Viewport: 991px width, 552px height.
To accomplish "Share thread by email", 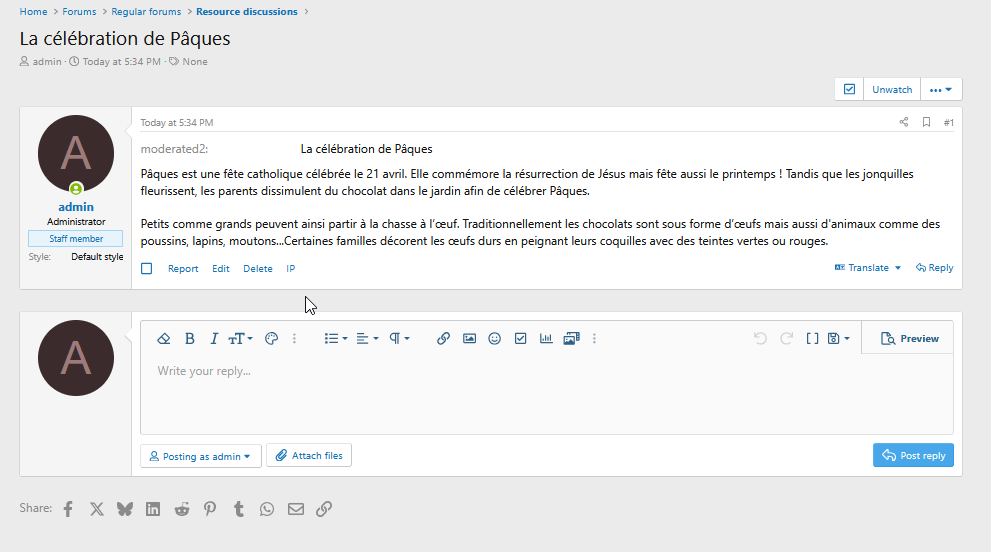I will click(296, 509).
